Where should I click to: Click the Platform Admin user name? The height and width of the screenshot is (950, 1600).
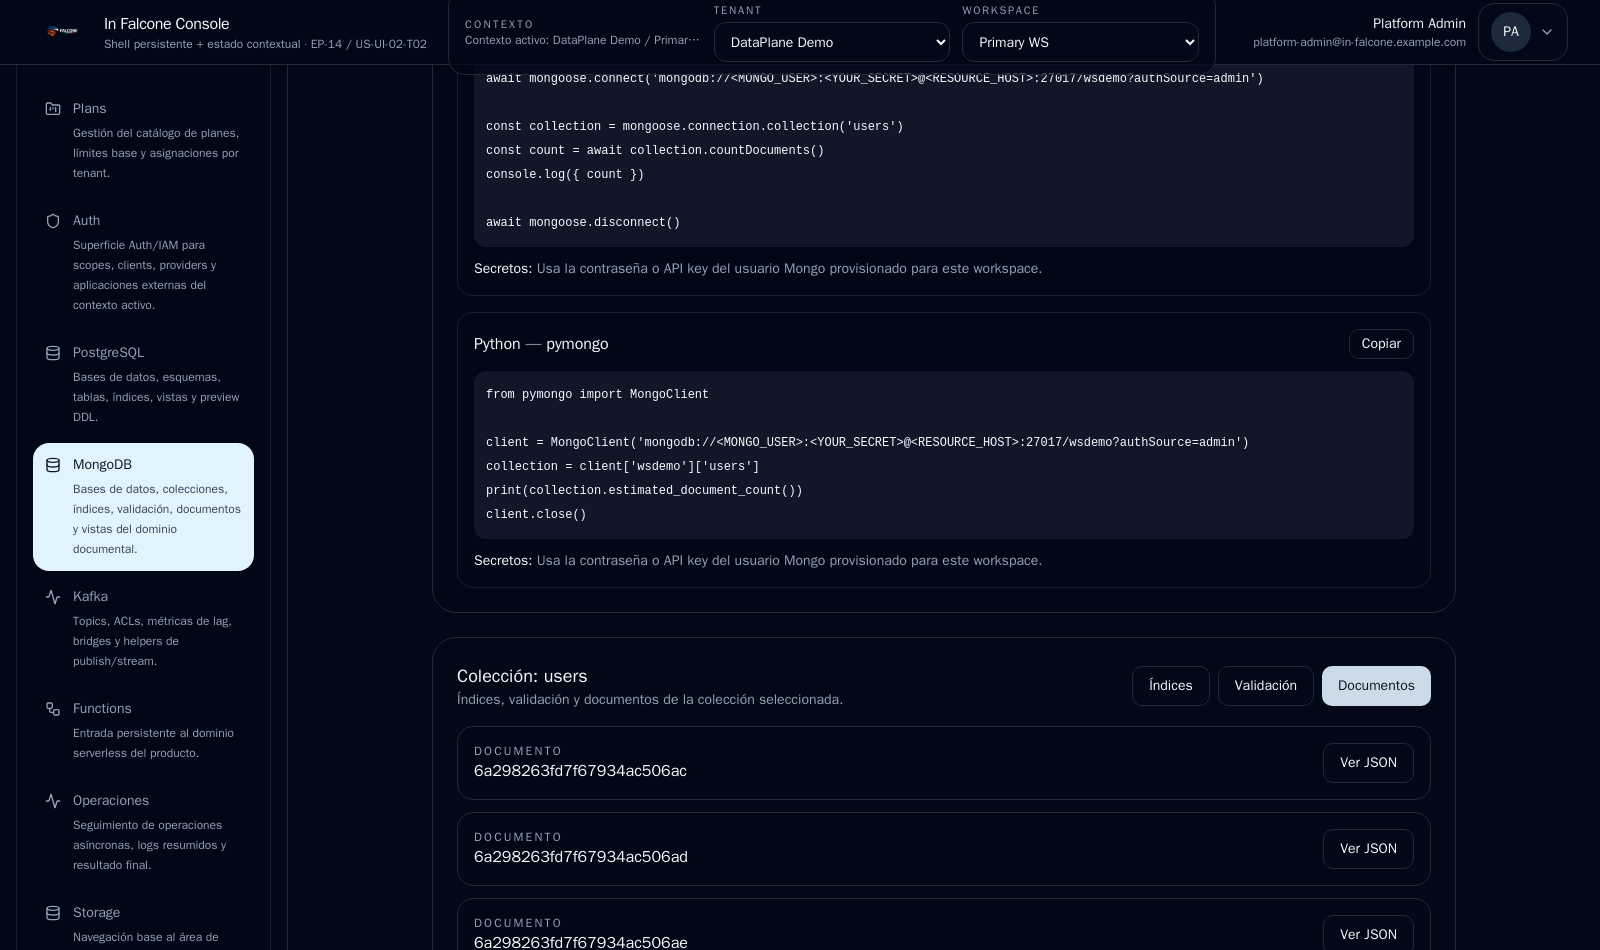click(1419, 23)
